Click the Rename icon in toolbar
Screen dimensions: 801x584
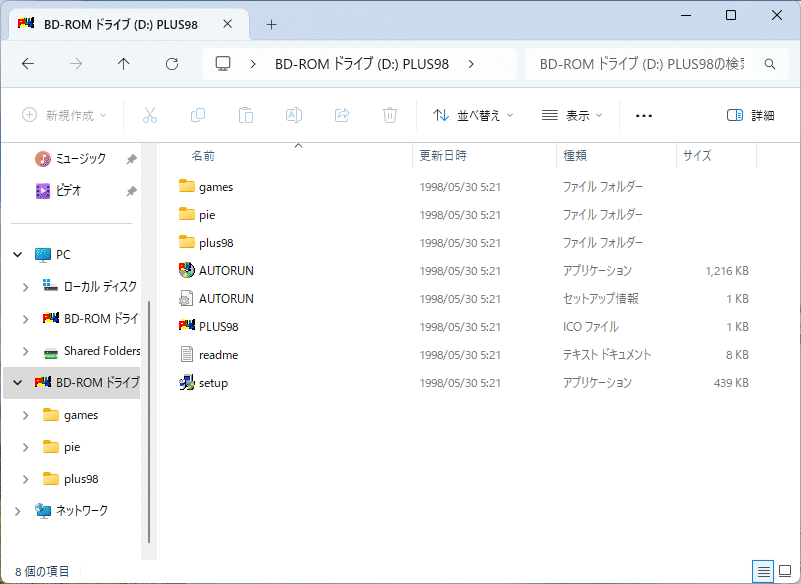coord(294,115)
